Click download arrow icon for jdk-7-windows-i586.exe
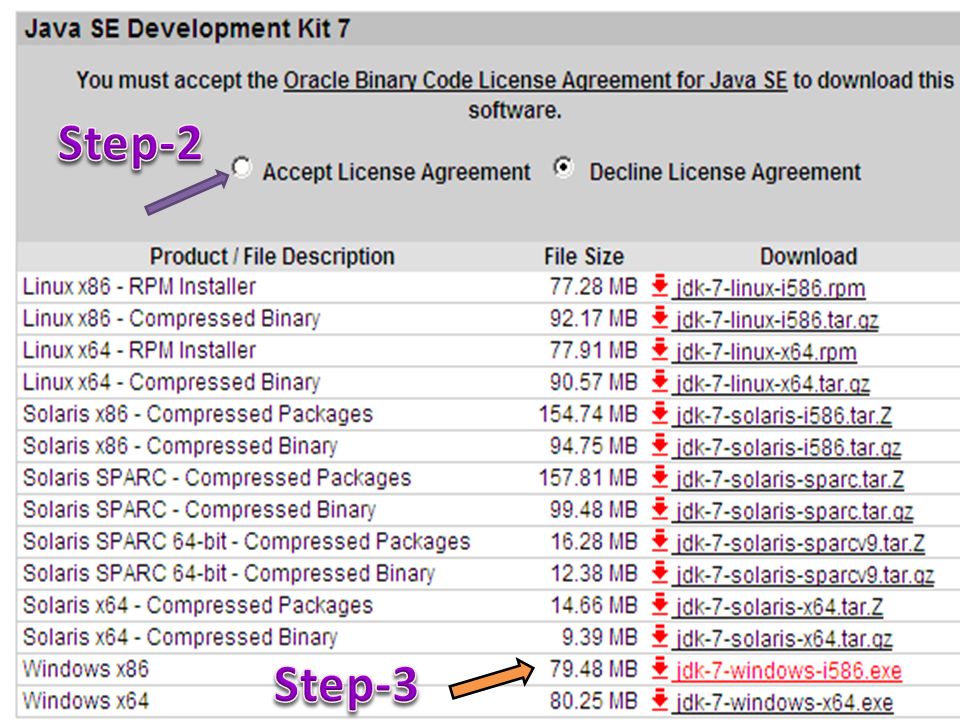Screen dimensions: 960x720 [659, 668]
